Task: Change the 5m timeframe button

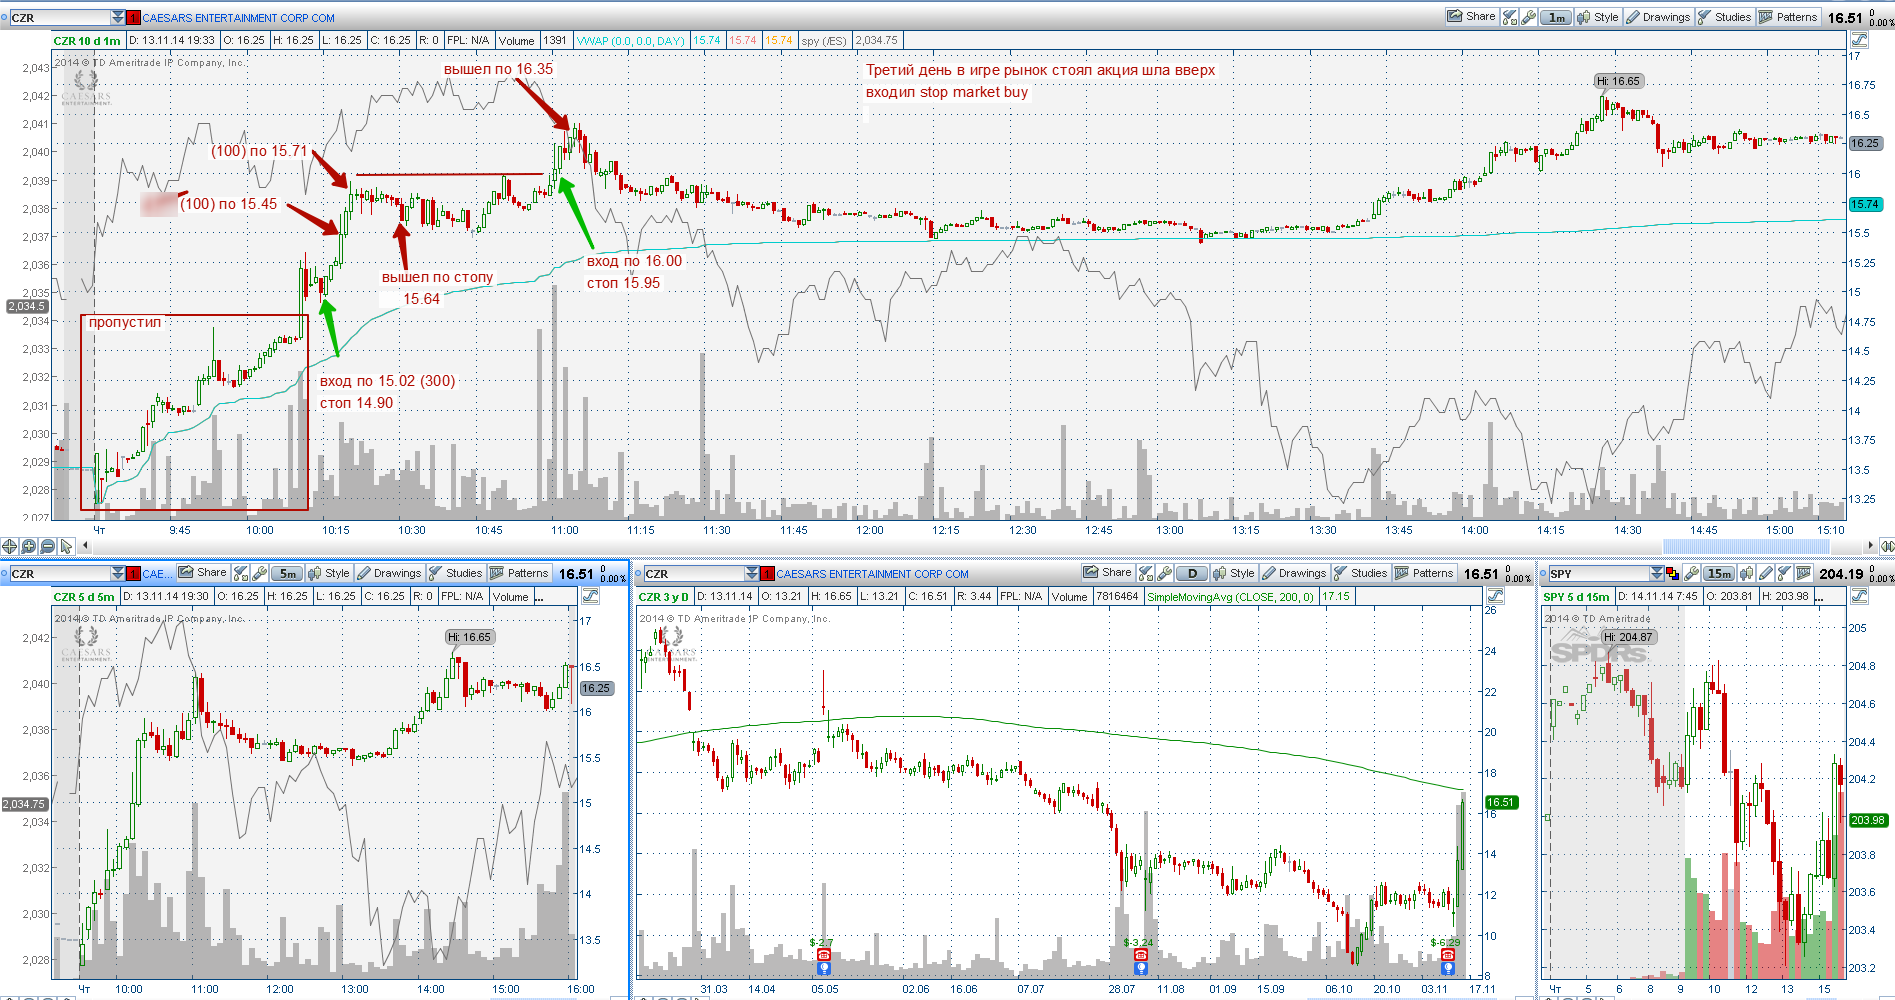Action: [x=288, y=573]
